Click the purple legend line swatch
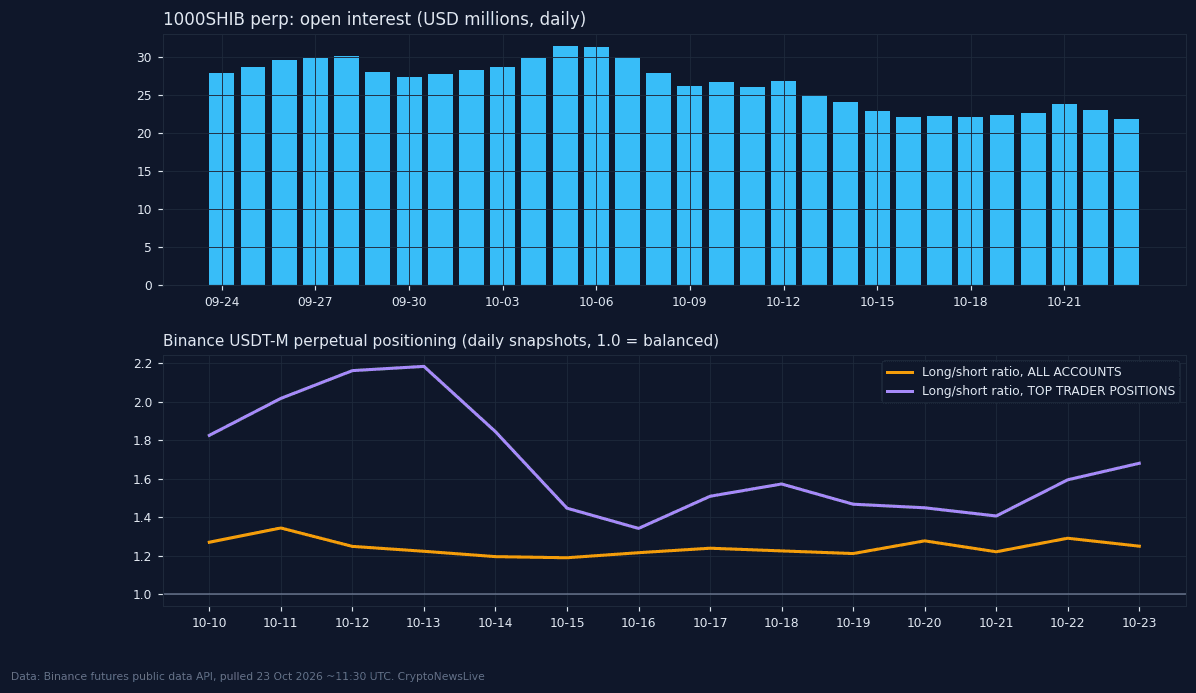 tap(900, 391)
